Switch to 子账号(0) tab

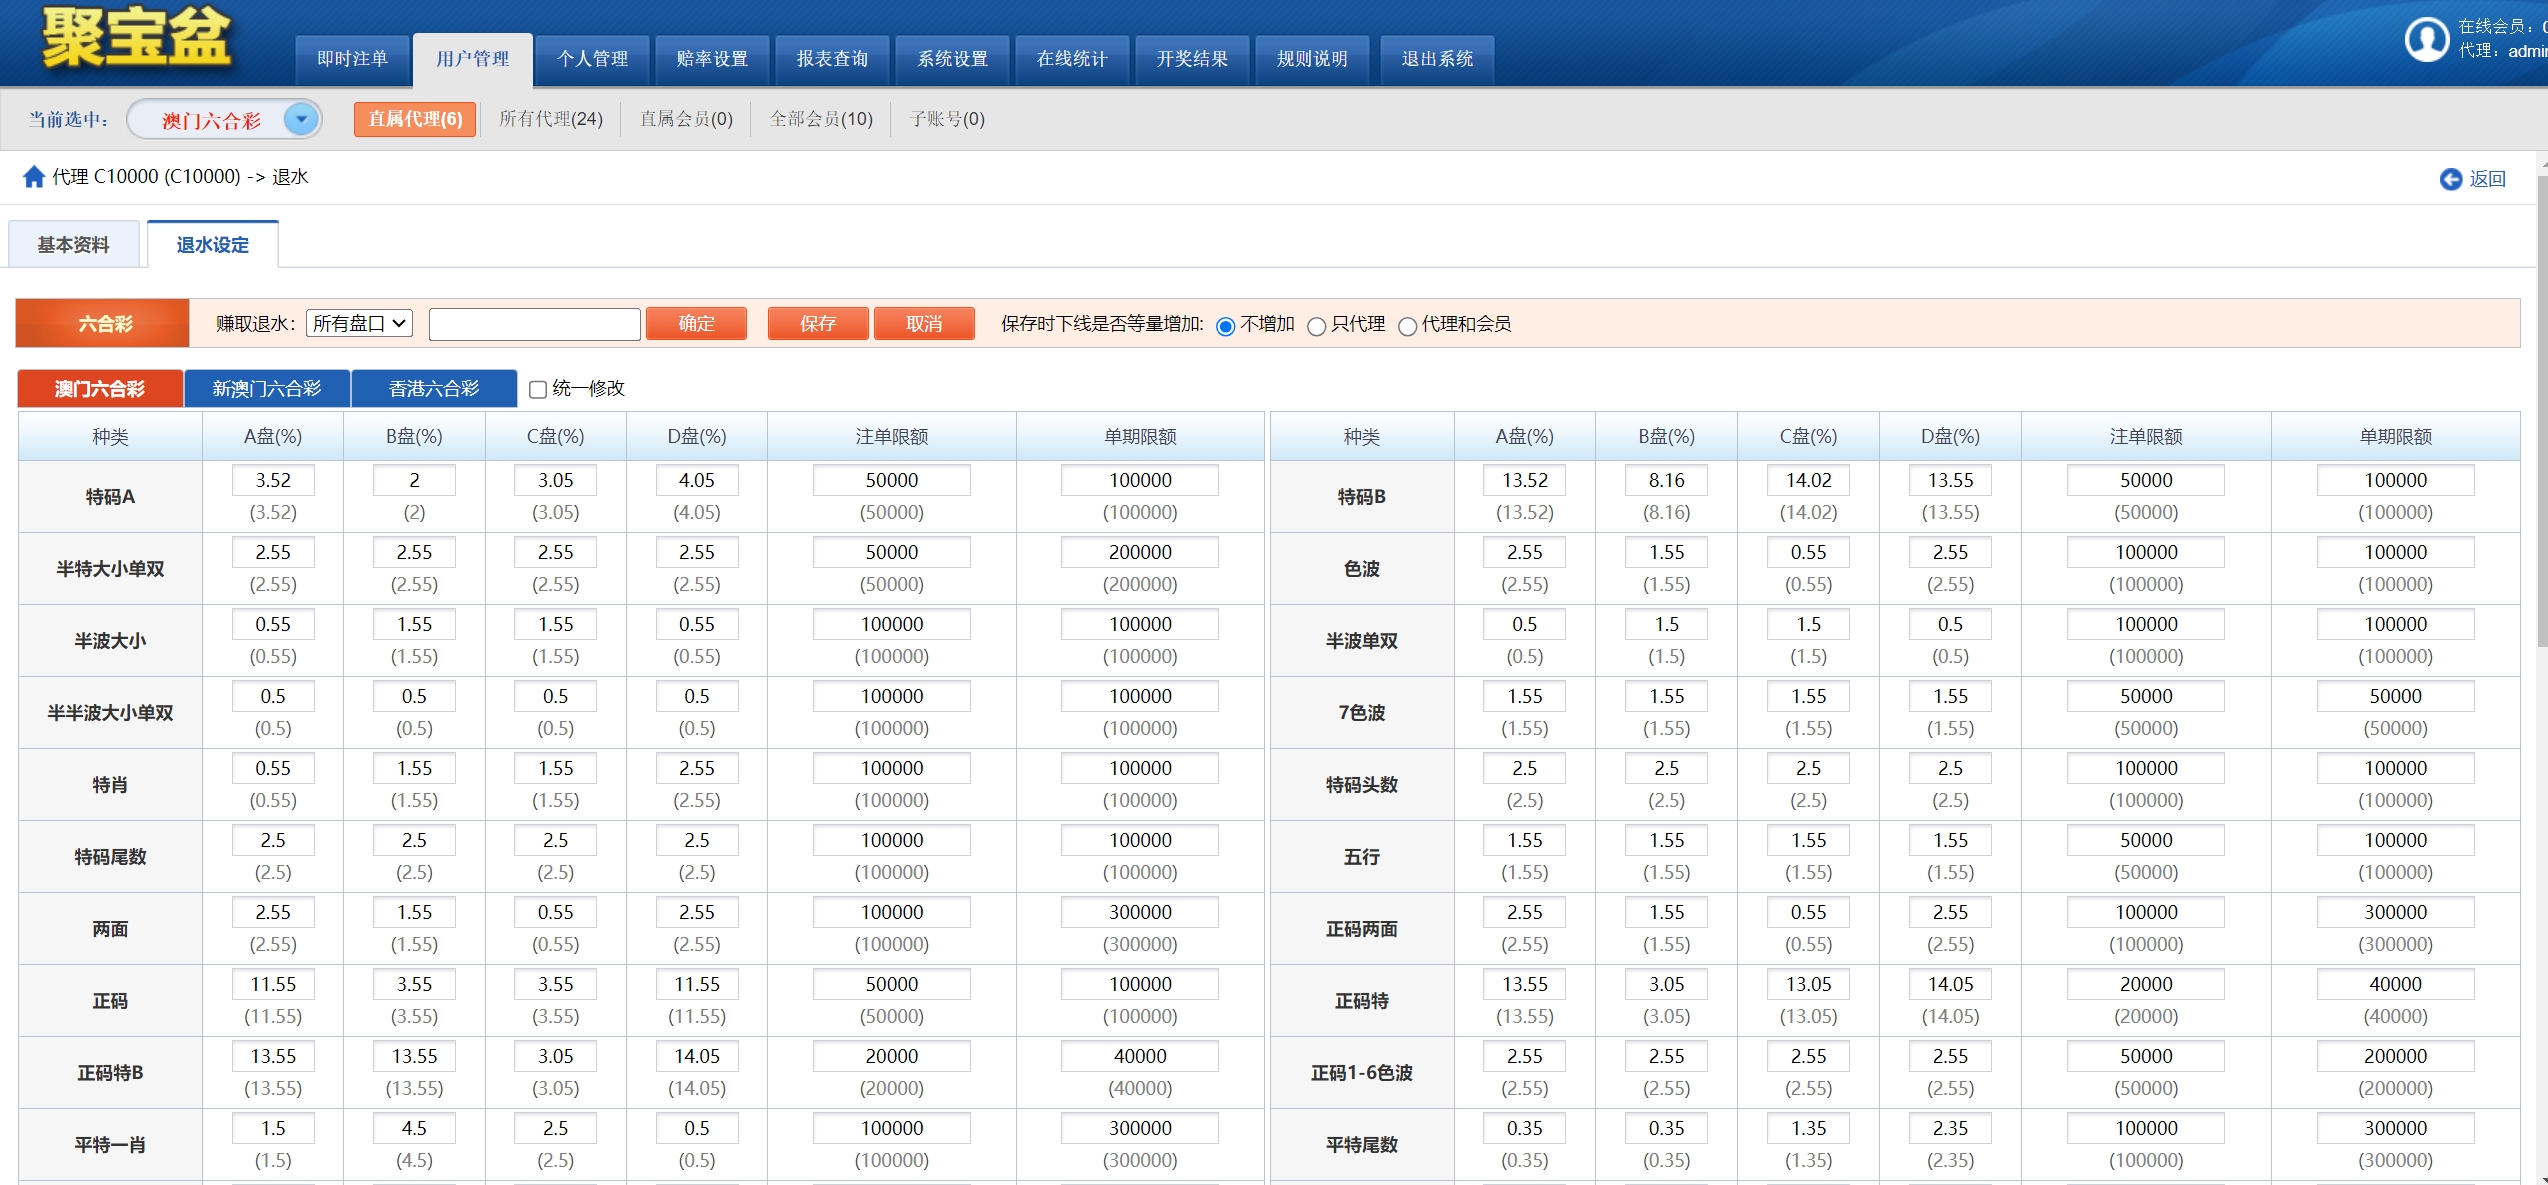[947, 119]
